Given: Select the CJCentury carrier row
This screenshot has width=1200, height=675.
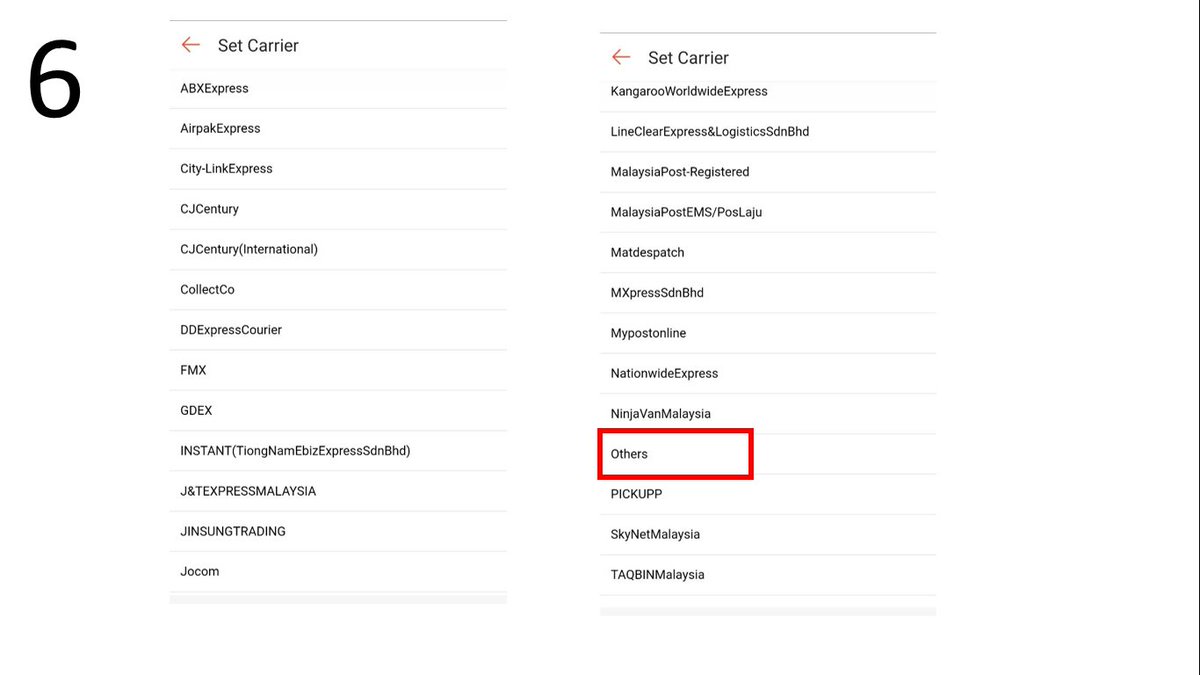Looking at the screenshot, I should click(x=338, y=209).
